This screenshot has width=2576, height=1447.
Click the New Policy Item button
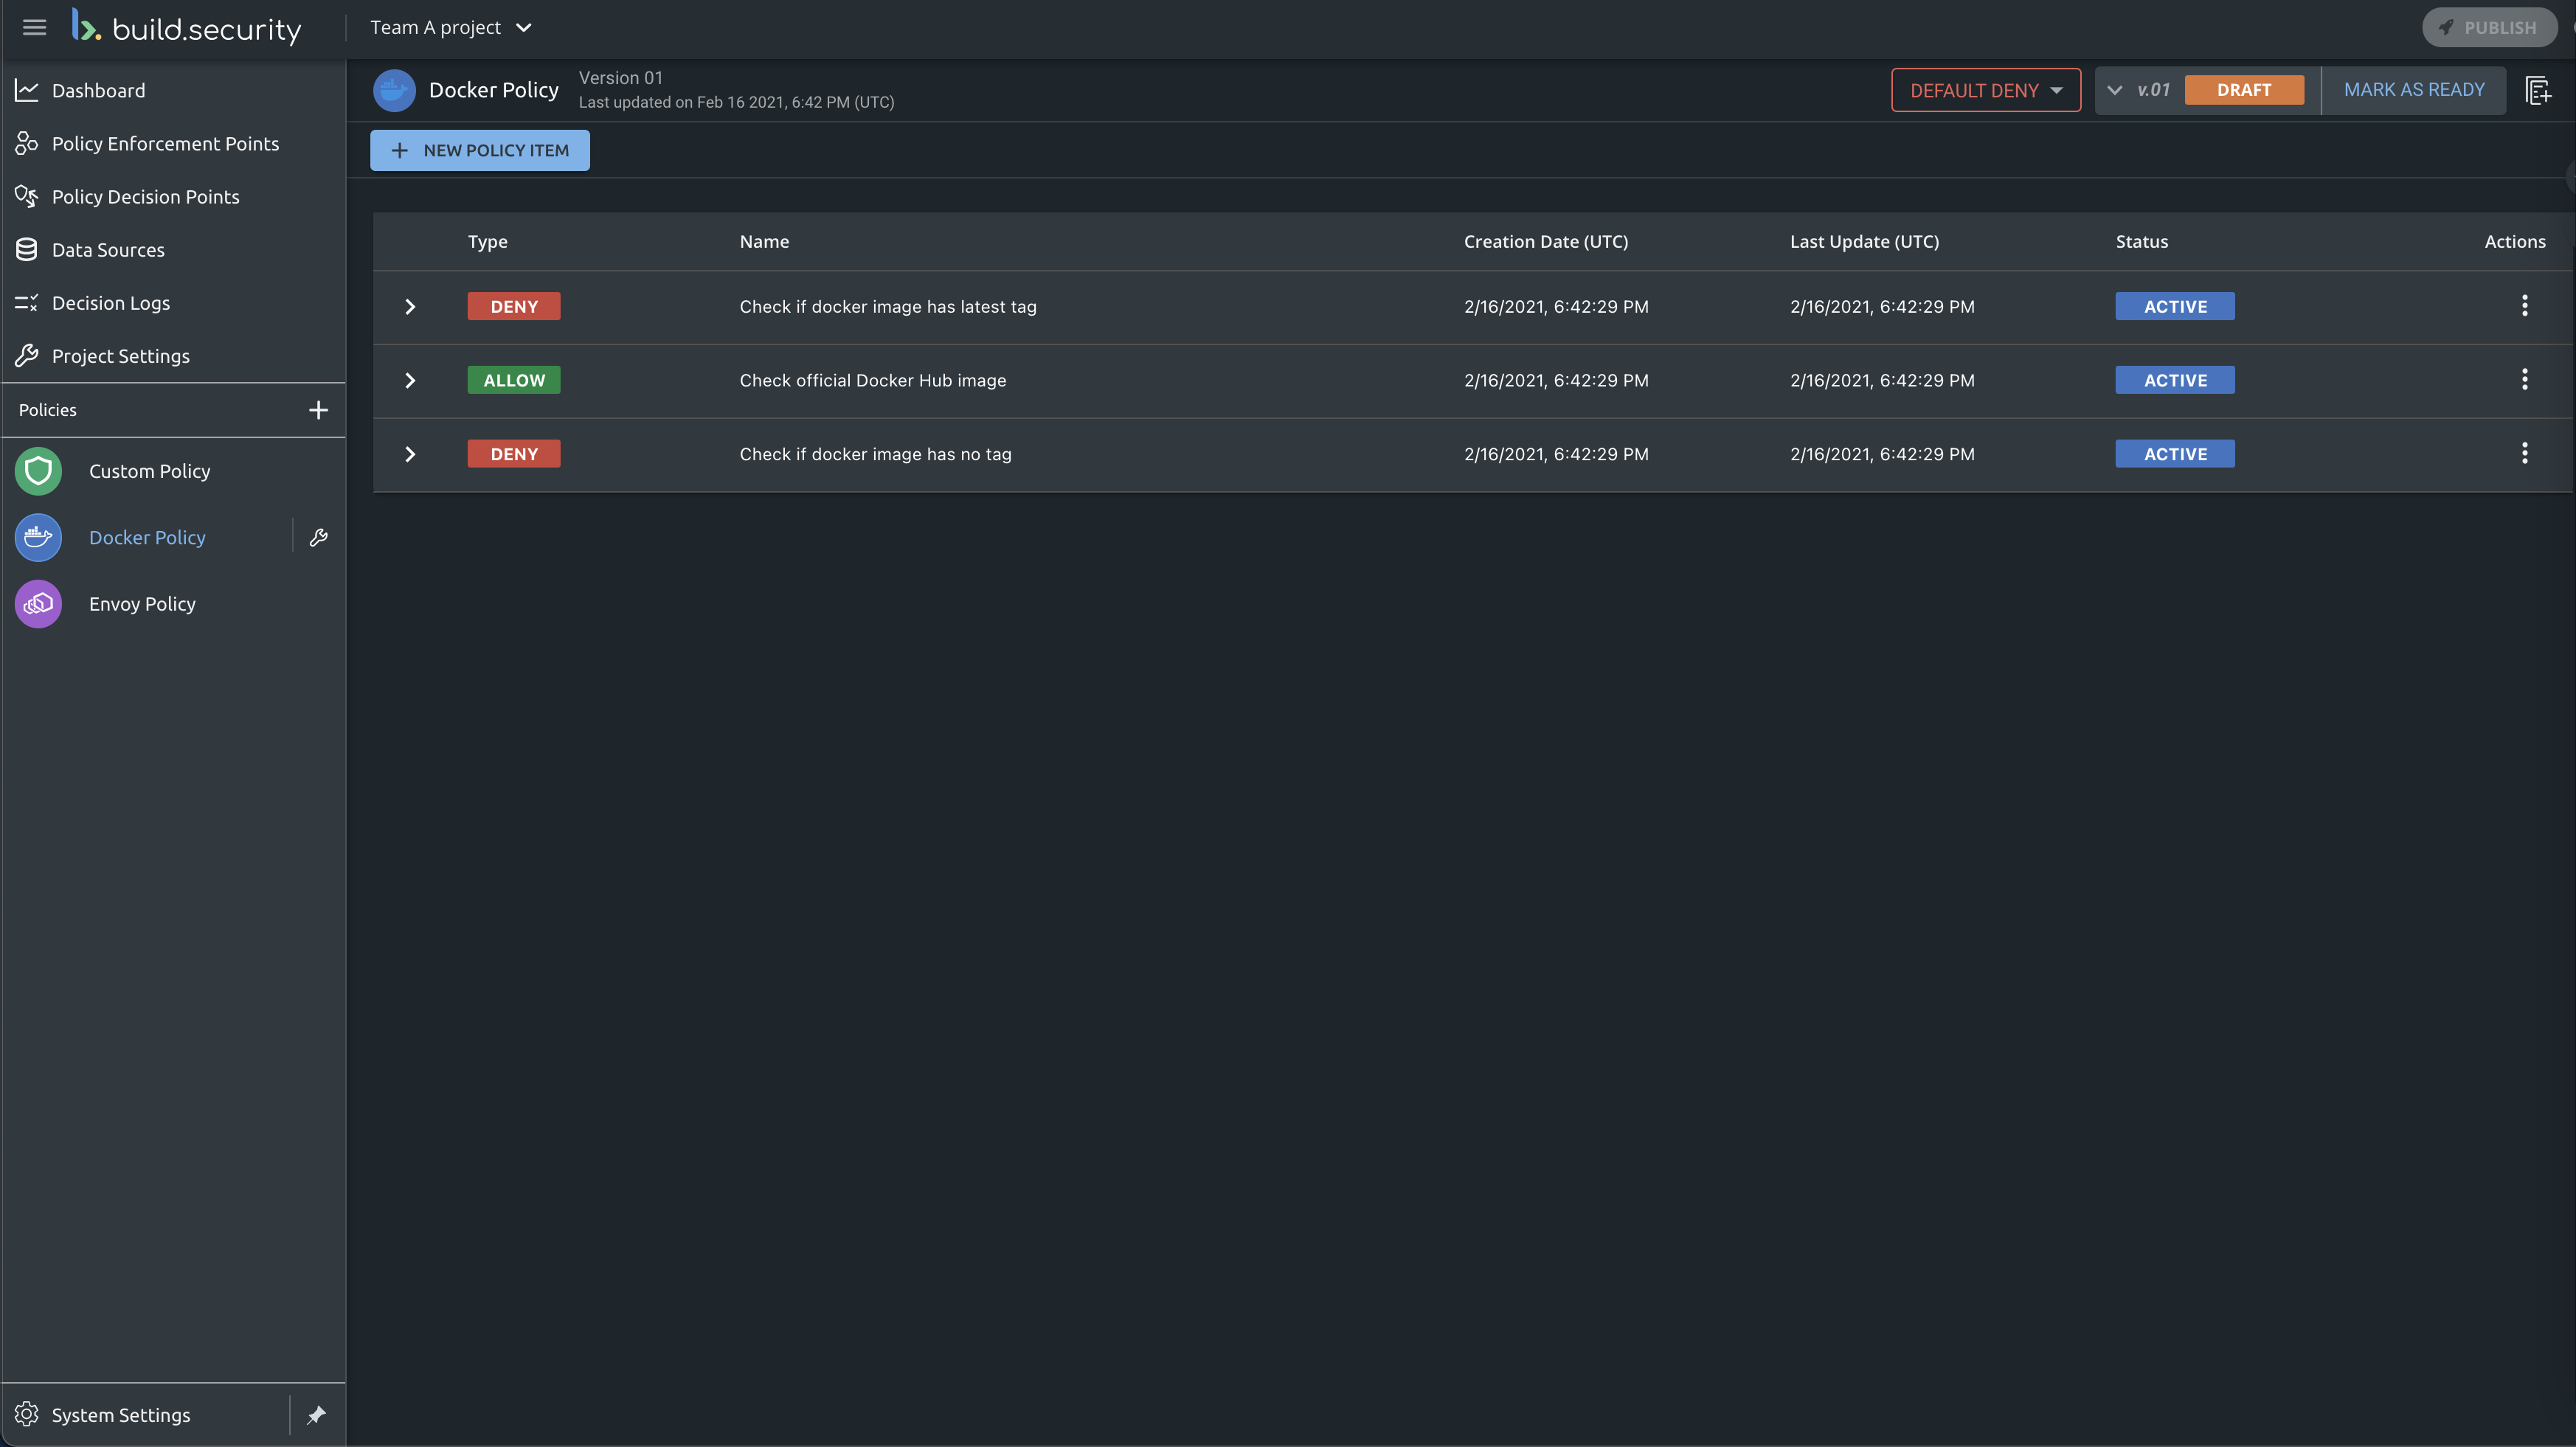coord(480,150)
